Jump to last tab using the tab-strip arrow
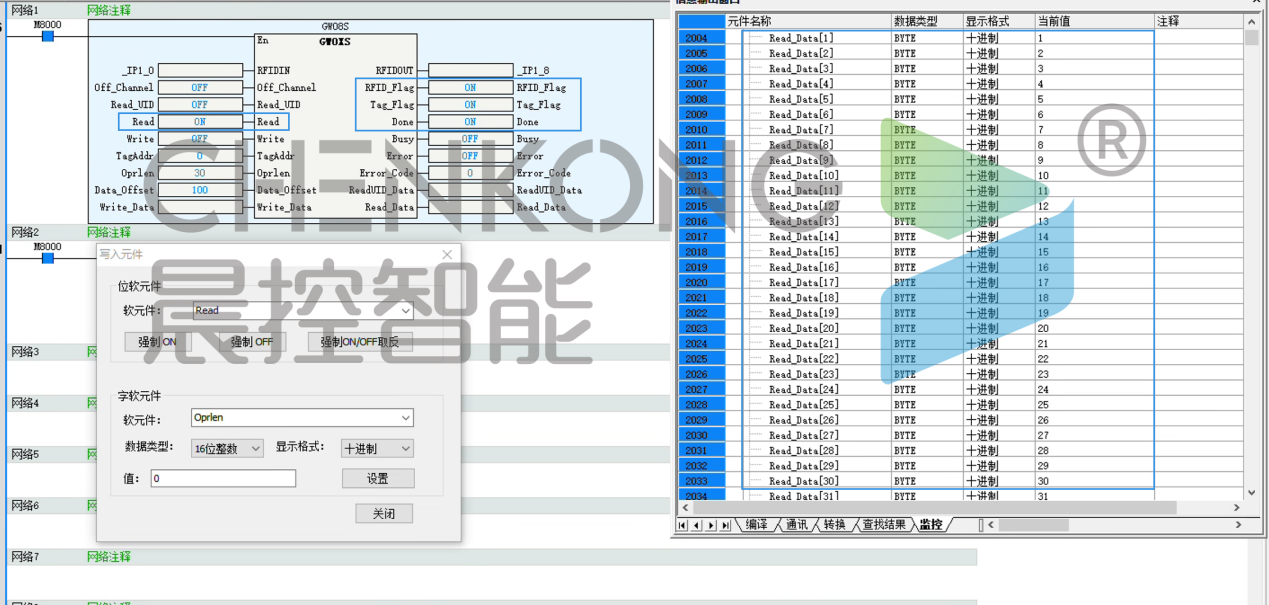 725,525
